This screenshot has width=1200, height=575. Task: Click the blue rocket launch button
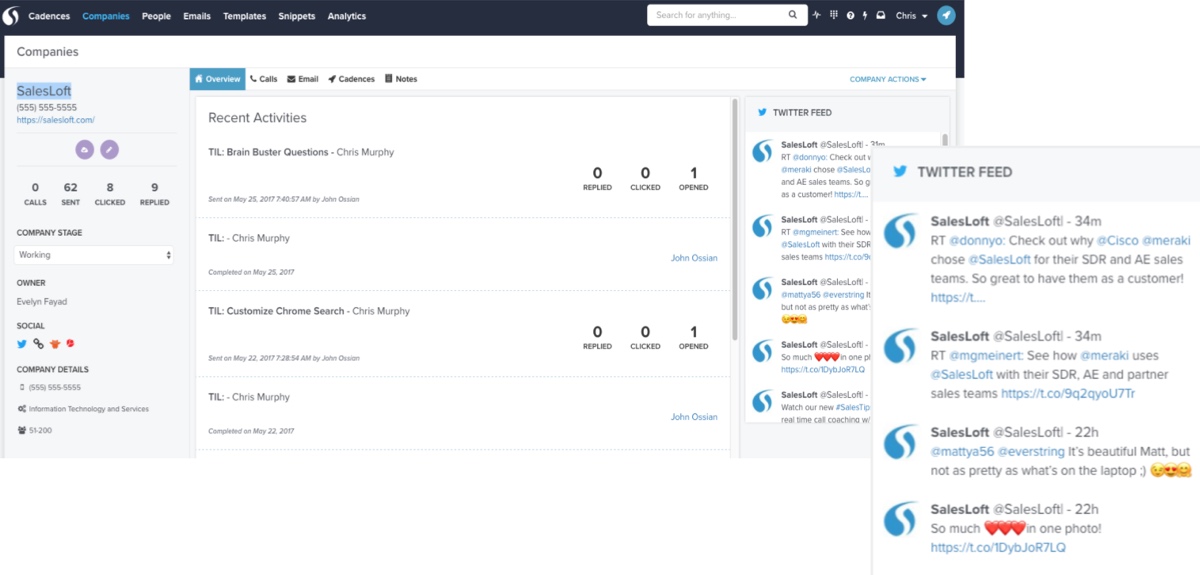pos(946,16)
